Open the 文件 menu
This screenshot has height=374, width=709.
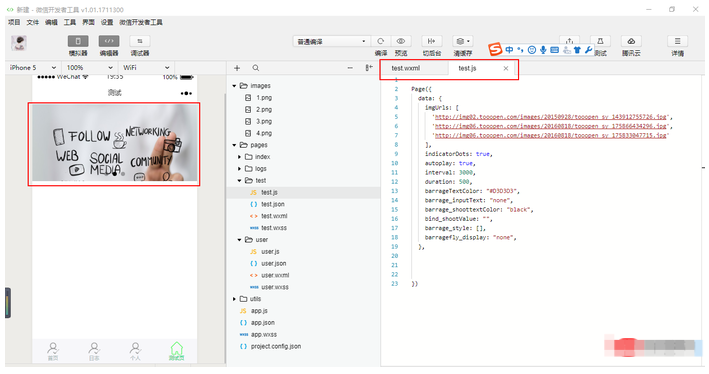[33, 22]
